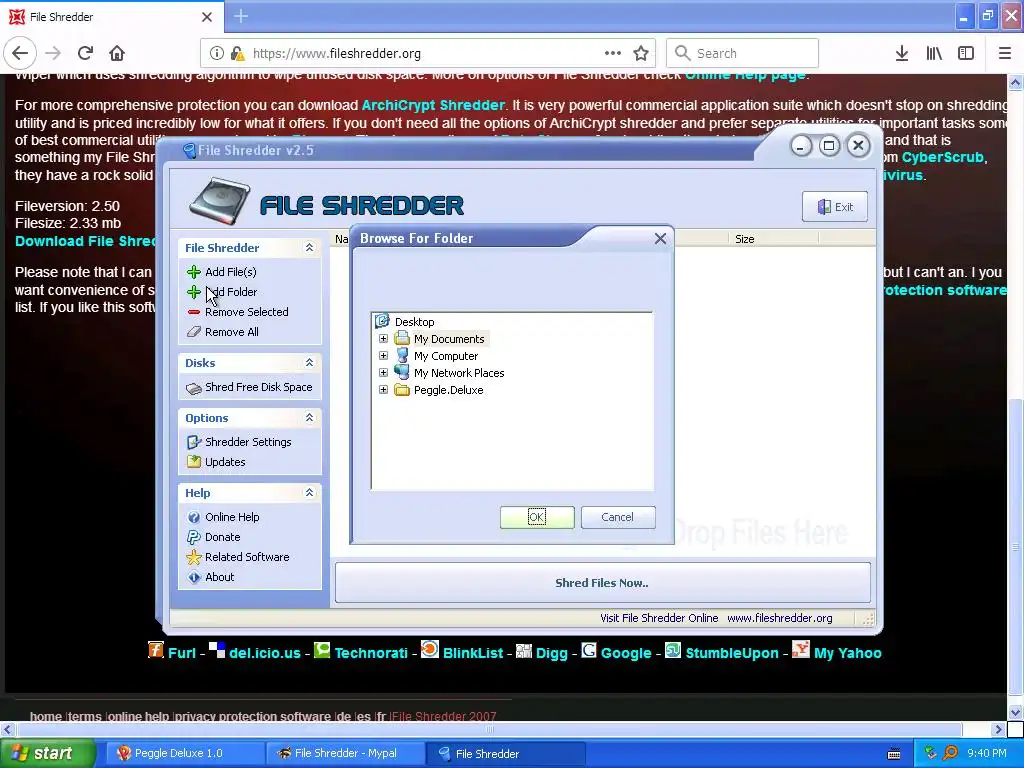This screenshot has width=1024, height=768.
Task: Expand My Network Places tree node
Action: tap(383, 372)
